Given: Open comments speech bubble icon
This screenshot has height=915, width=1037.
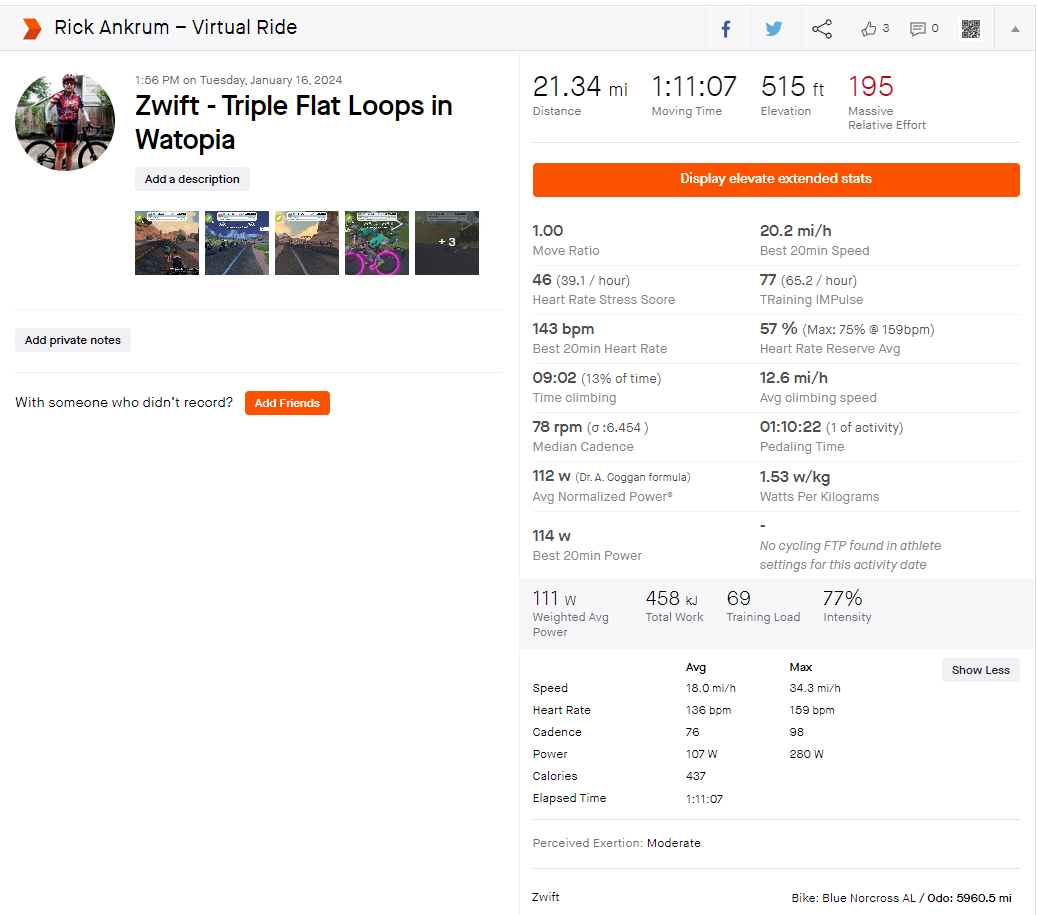Looking at the screenshot, I should (917, 29).
